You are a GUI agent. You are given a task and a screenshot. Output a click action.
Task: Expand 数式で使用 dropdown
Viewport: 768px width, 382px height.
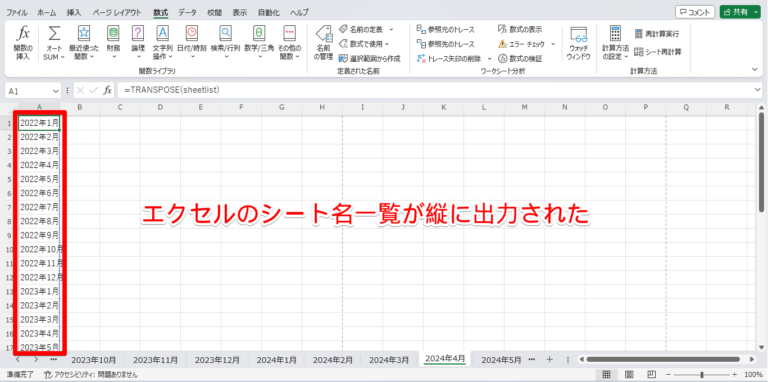387,44
